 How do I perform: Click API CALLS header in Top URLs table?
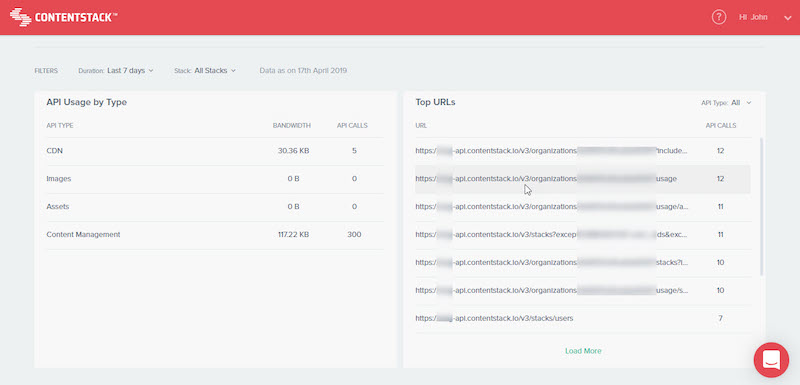tap(721, 125)
